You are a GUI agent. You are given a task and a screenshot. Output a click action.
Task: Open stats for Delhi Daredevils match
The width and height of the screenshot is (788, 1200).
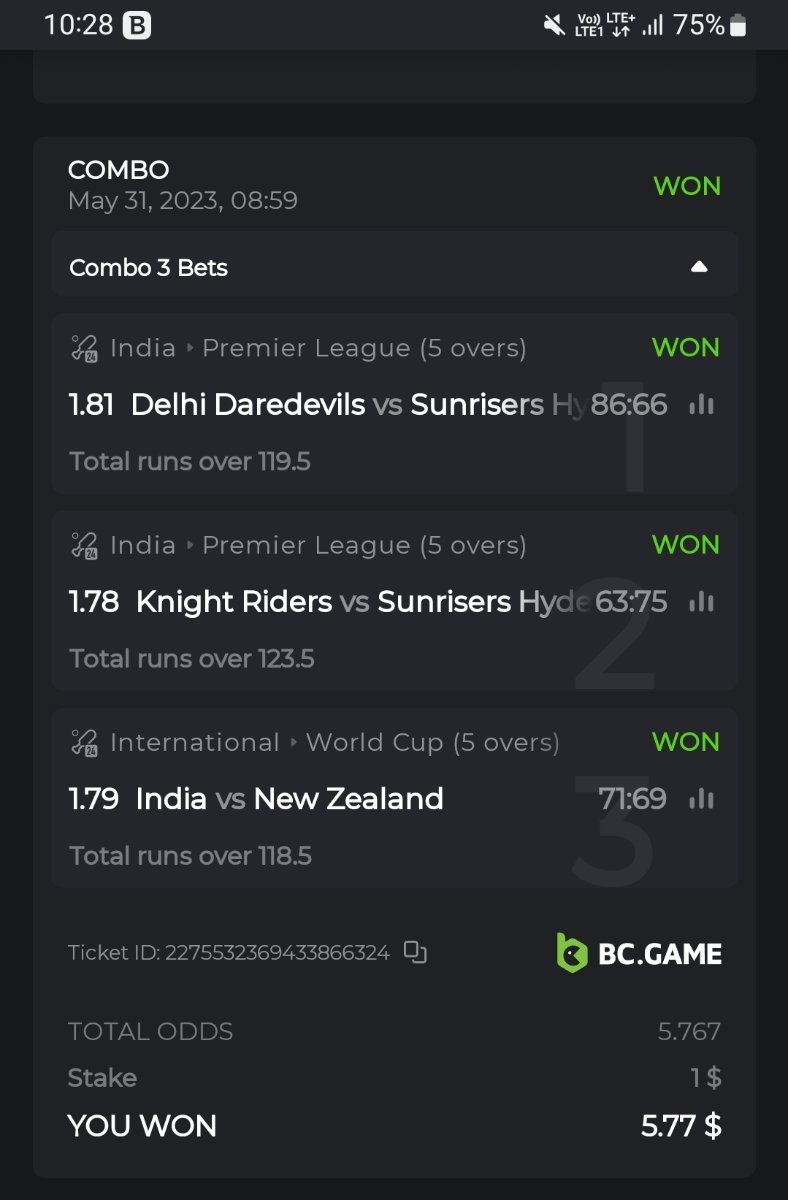click(x=702, y=404)
